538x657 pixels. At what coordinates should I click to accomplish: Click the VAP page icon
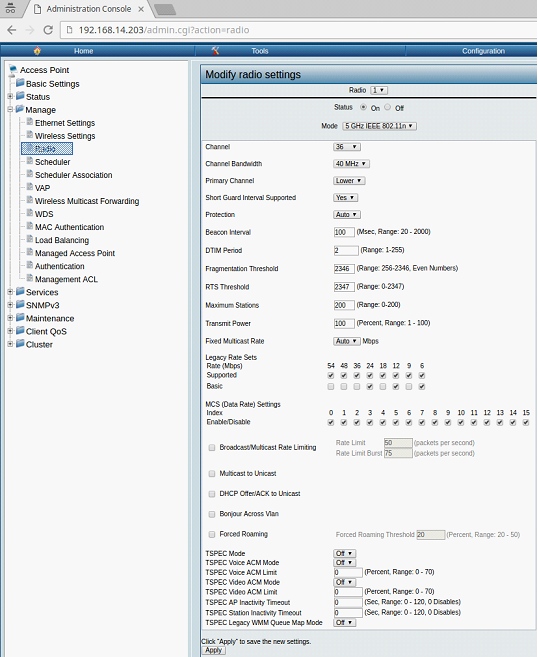[30, 187]
